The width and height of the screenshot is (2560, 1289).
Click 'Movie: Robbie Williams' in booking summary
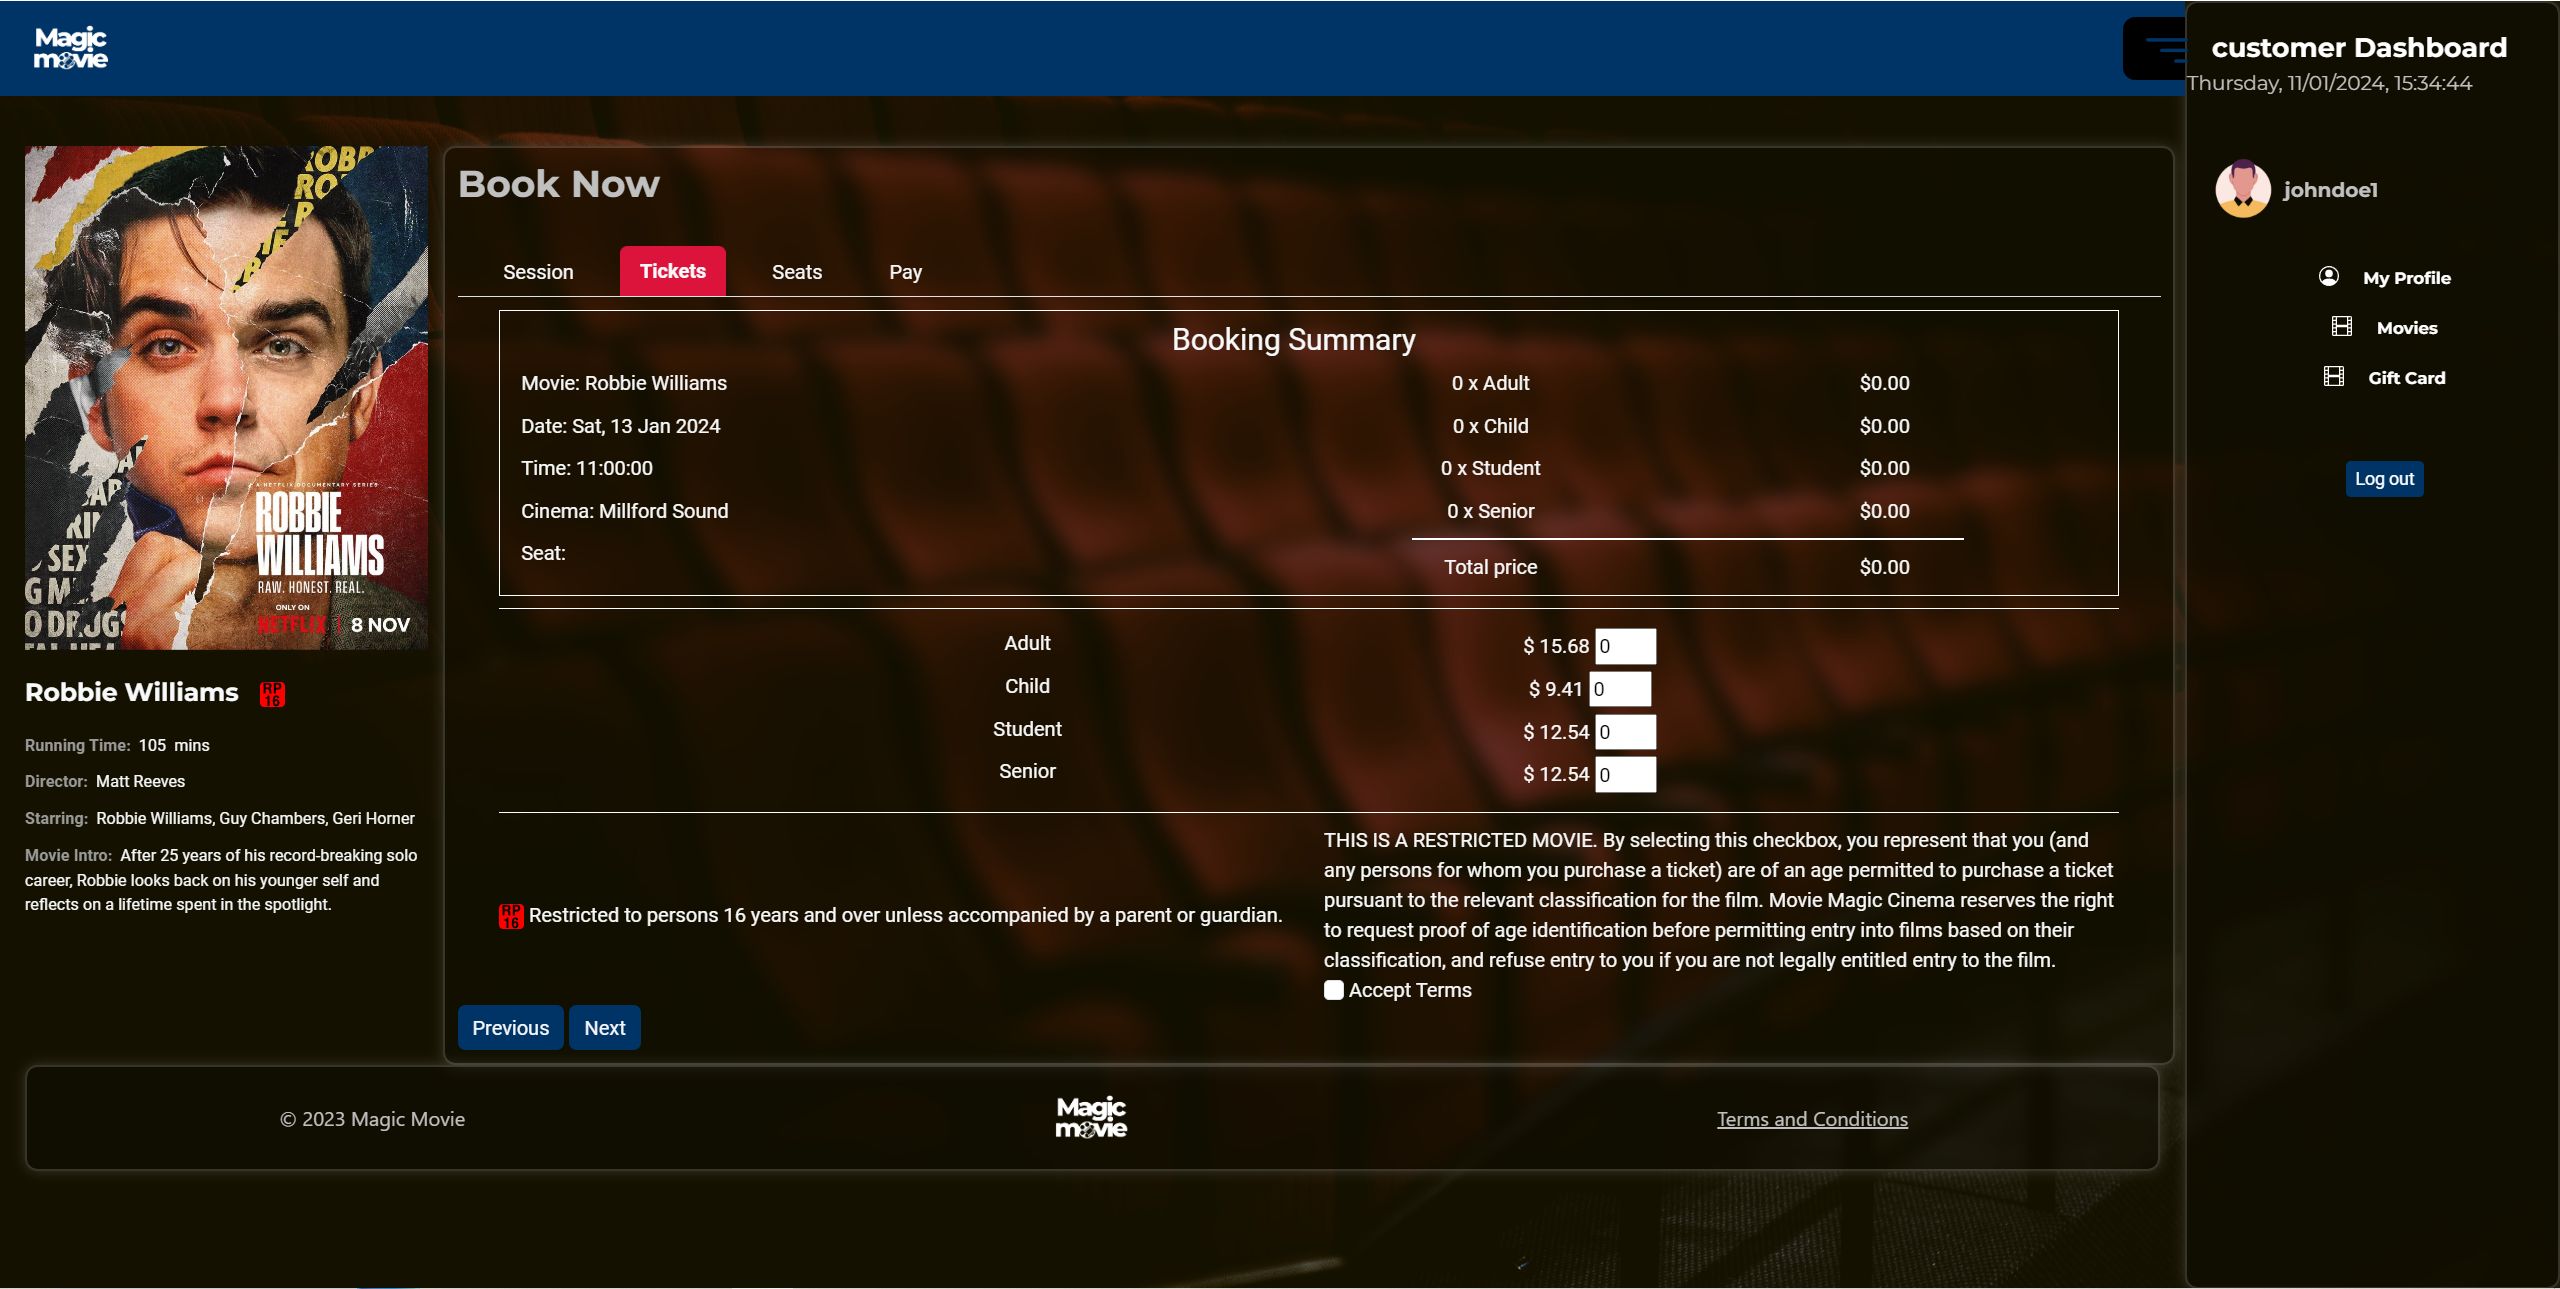pyautogui.click(x=624, y=383)
